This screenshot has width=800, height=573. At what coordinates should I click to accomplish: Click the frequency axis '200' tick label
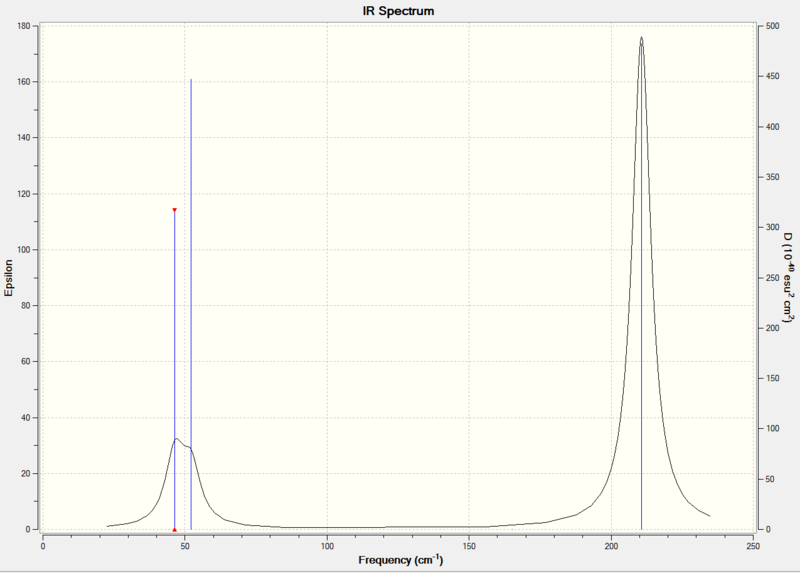coord(611,546)
